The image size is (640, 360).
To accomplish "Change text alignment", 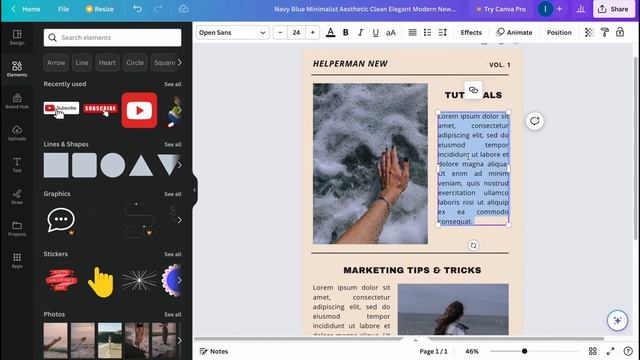I will [413, 32].
